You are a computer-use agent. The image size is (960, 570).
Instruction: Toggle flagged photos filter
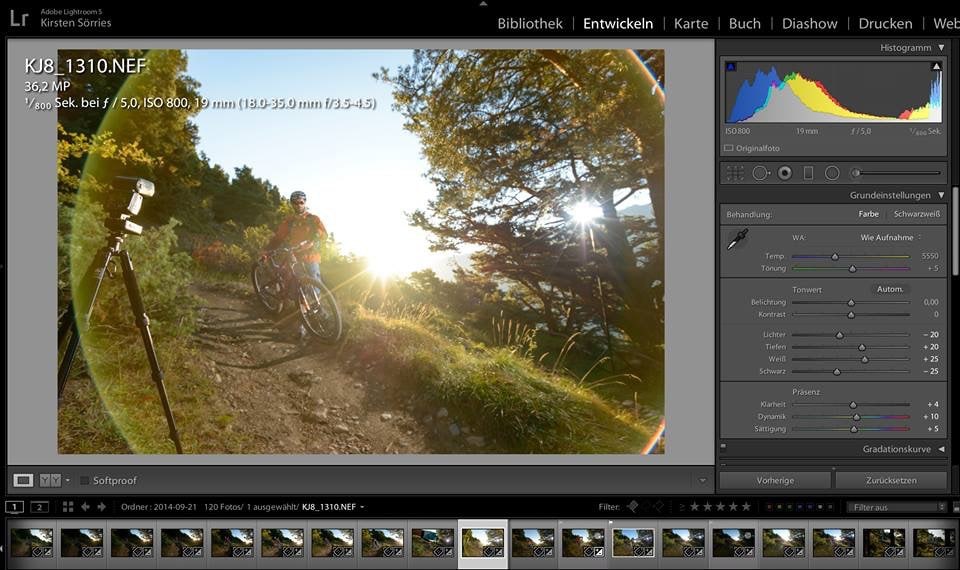[x=633, y=506]
